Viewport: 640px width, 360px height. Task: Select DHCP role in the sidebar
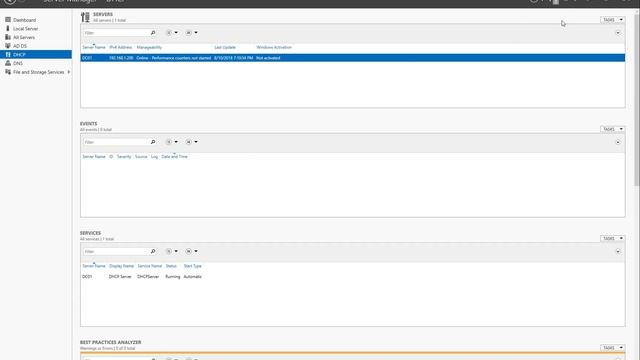[36, 55]
